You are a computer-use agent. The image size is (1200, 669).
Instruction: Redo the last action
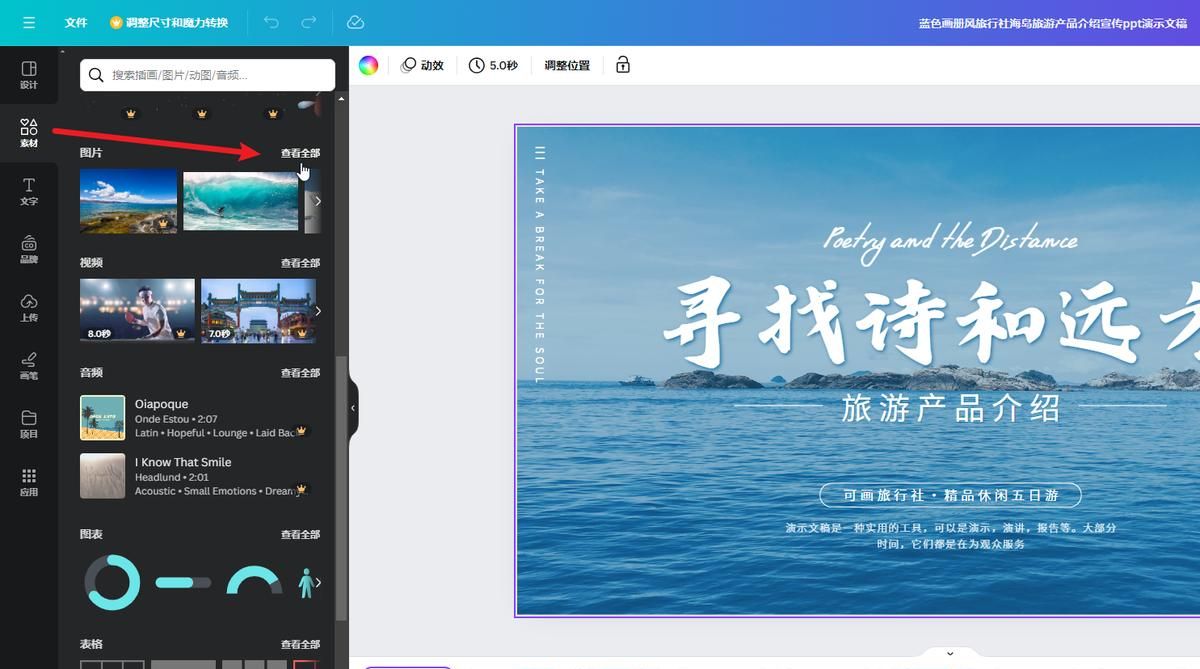coord(309,22)
